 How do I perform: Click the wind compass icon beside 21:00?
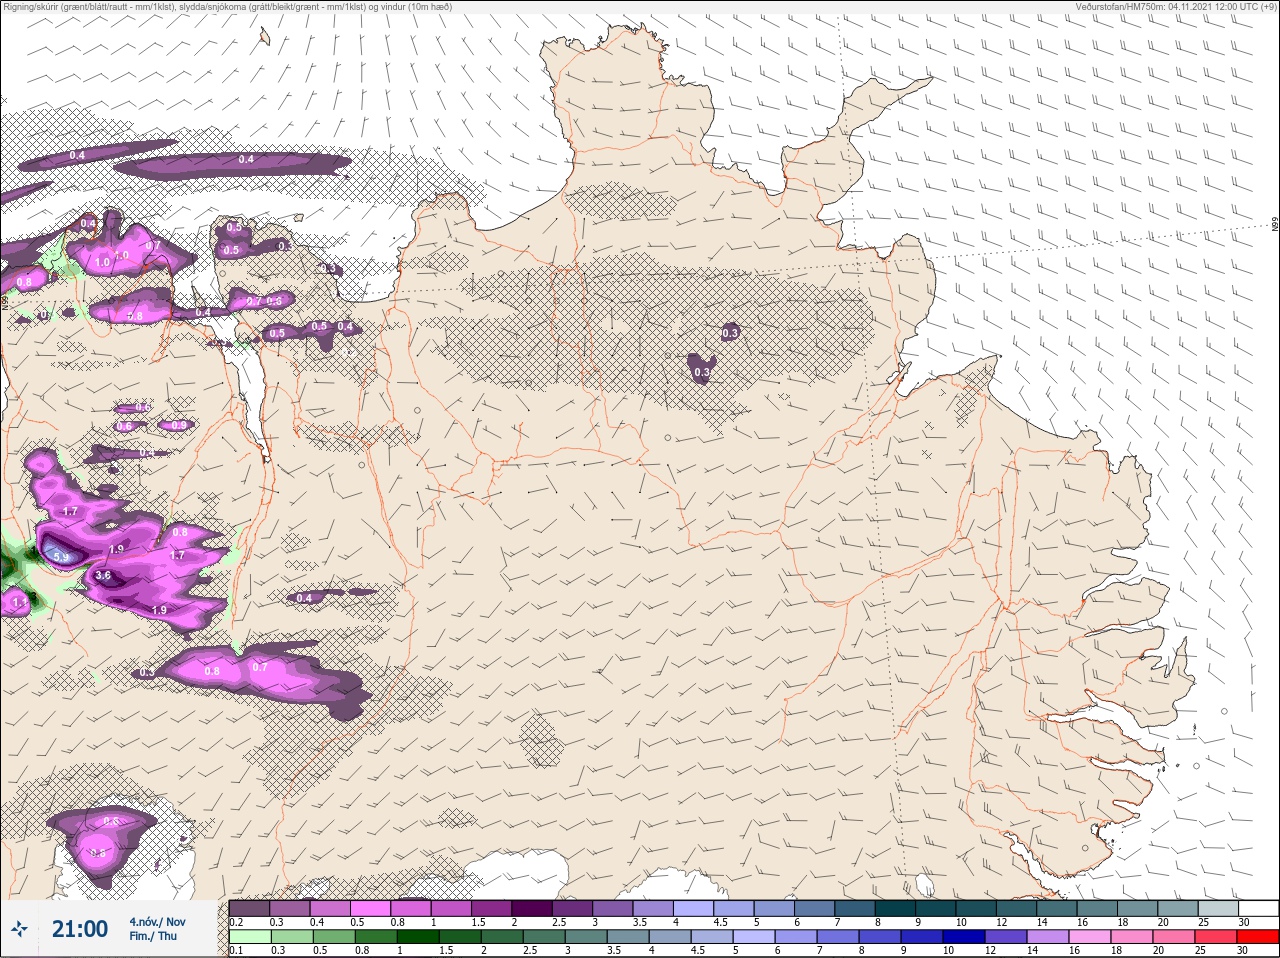click(20, 929)
